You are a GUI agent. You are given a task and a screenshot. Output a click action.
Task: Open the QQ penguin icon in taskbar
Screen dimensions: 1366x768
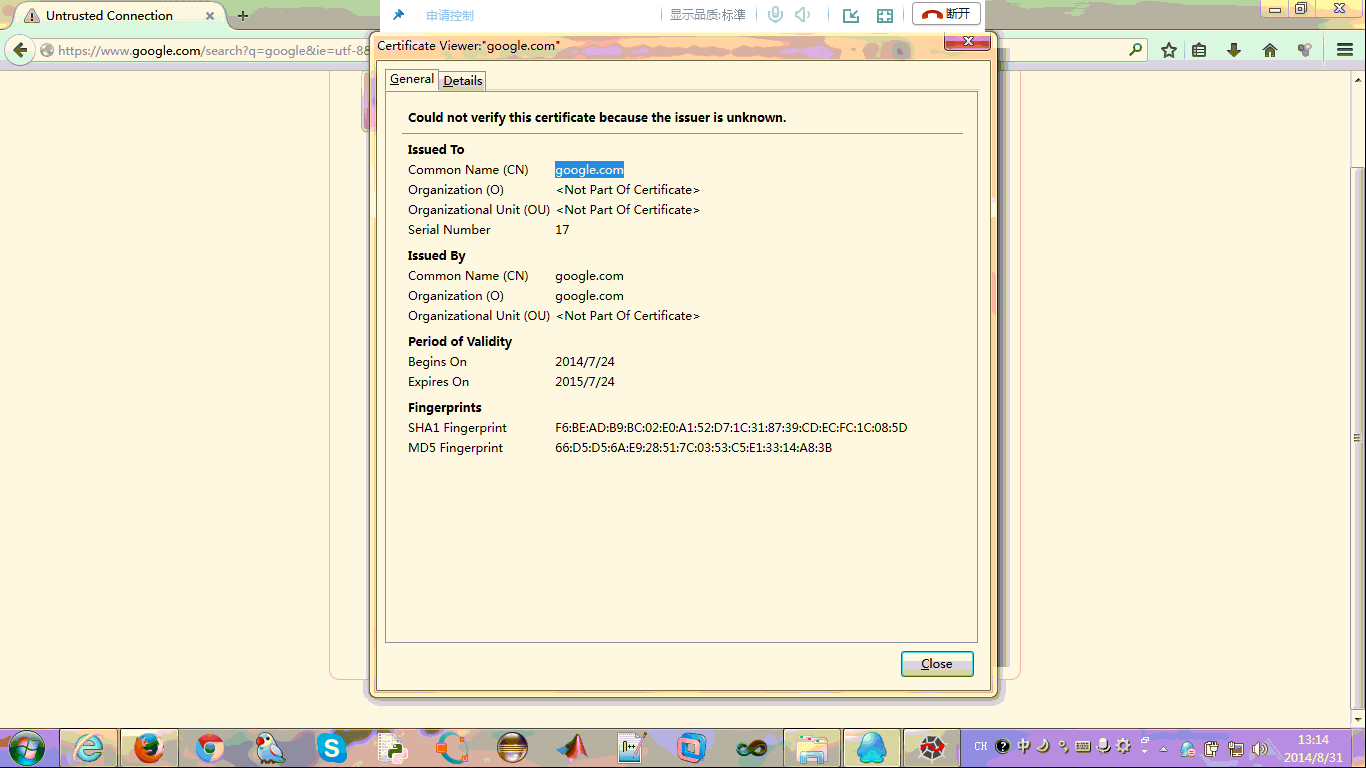(x=871, y=747)
